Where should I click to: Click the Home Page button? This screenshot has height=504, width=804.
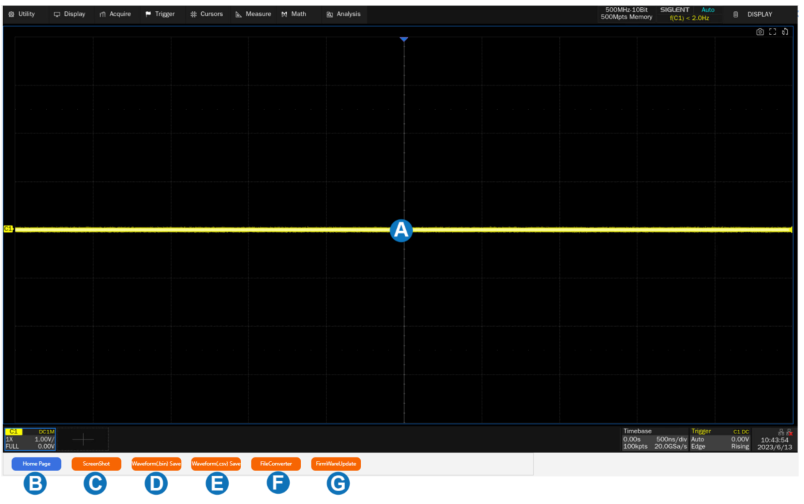[x=37, y=464]
